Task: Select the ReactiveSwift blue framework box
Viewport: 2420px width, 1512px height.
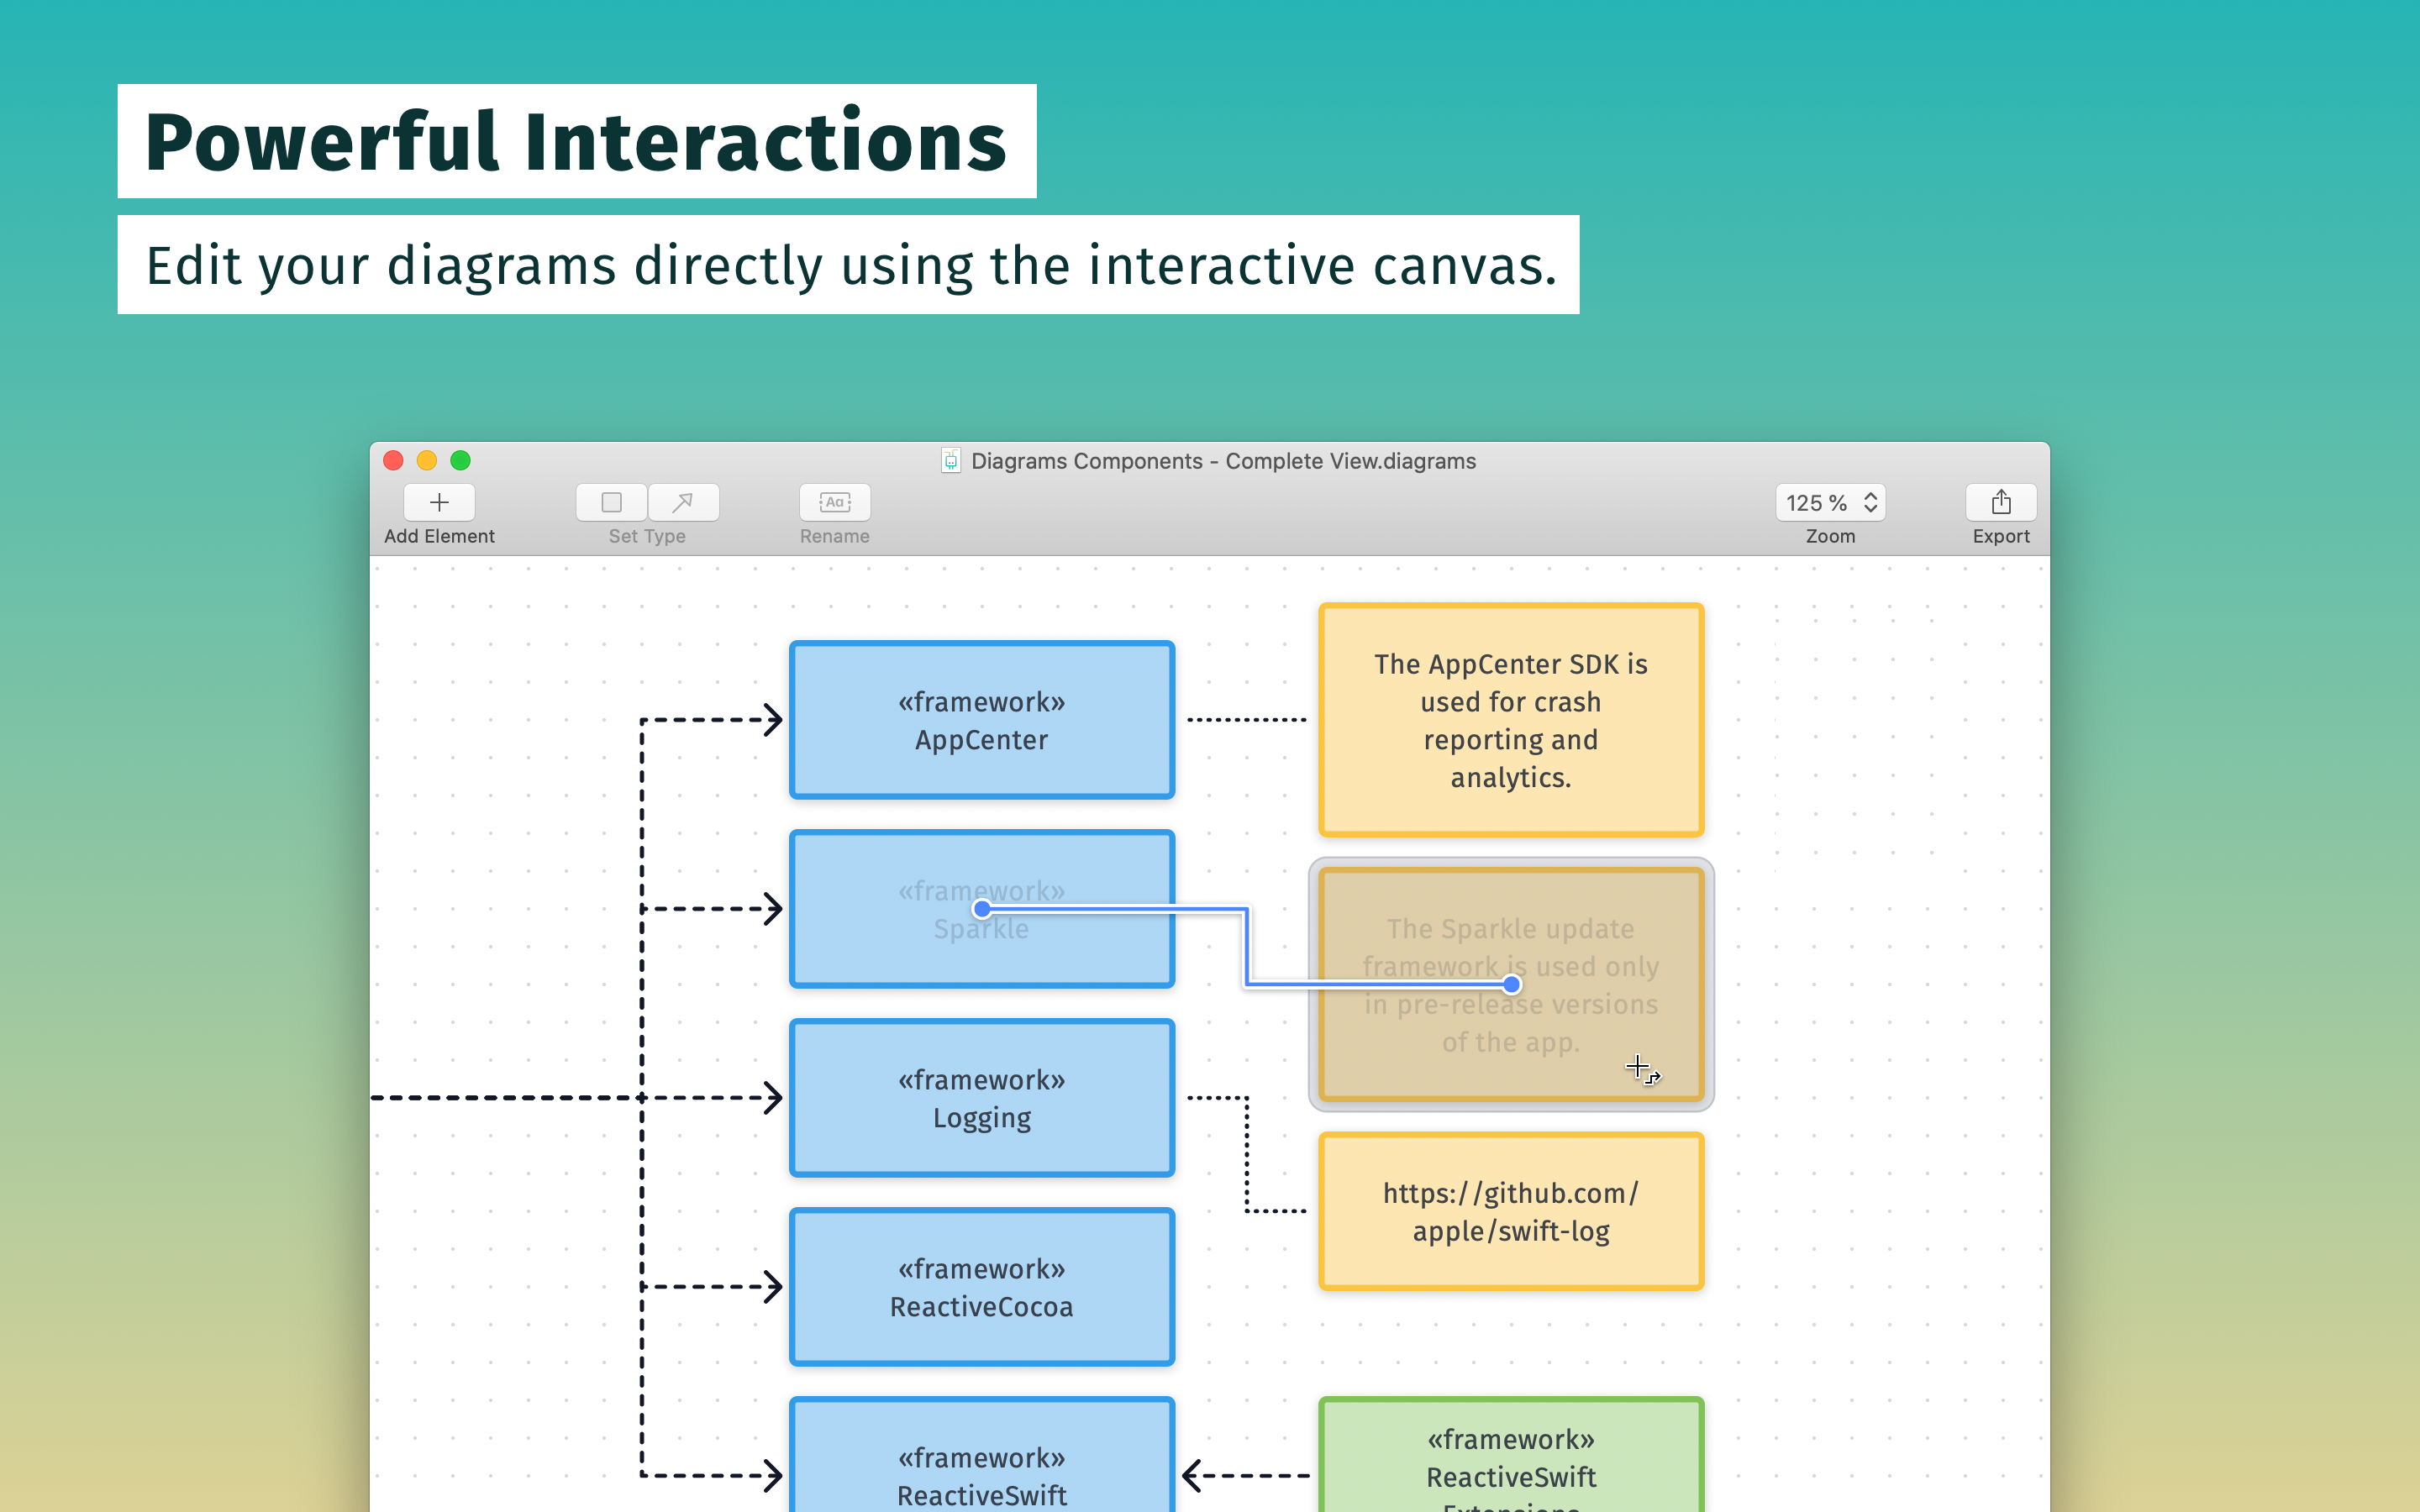Action: coord(981,1456)
